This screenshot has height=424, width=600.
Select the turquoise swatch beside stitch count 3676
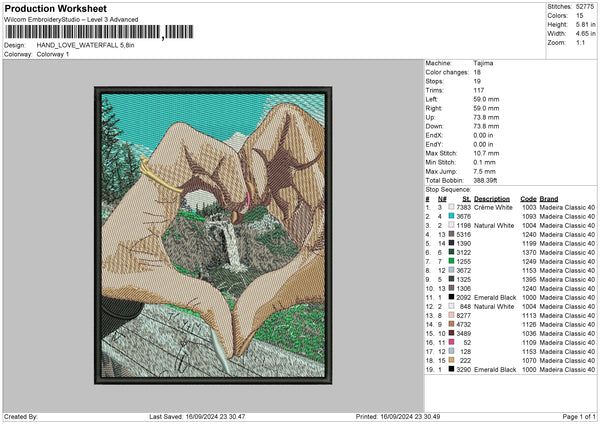452,216
